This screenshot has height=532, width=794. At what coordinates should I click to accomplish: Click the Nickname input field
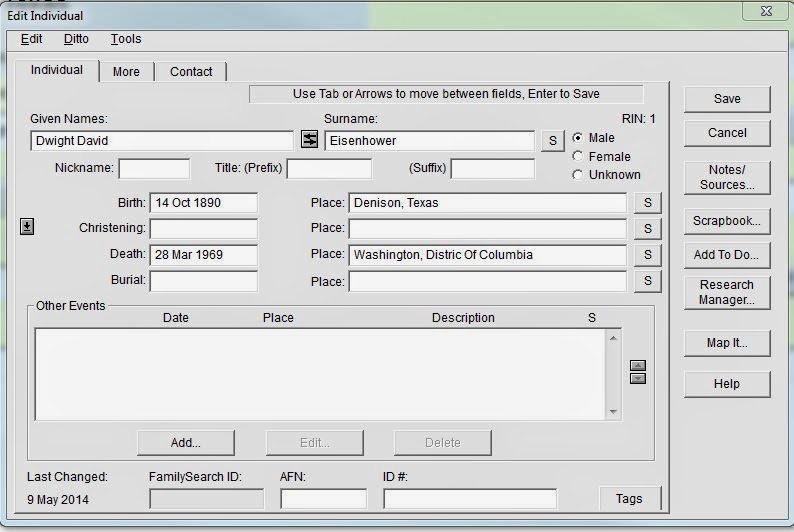click(154, 169)
